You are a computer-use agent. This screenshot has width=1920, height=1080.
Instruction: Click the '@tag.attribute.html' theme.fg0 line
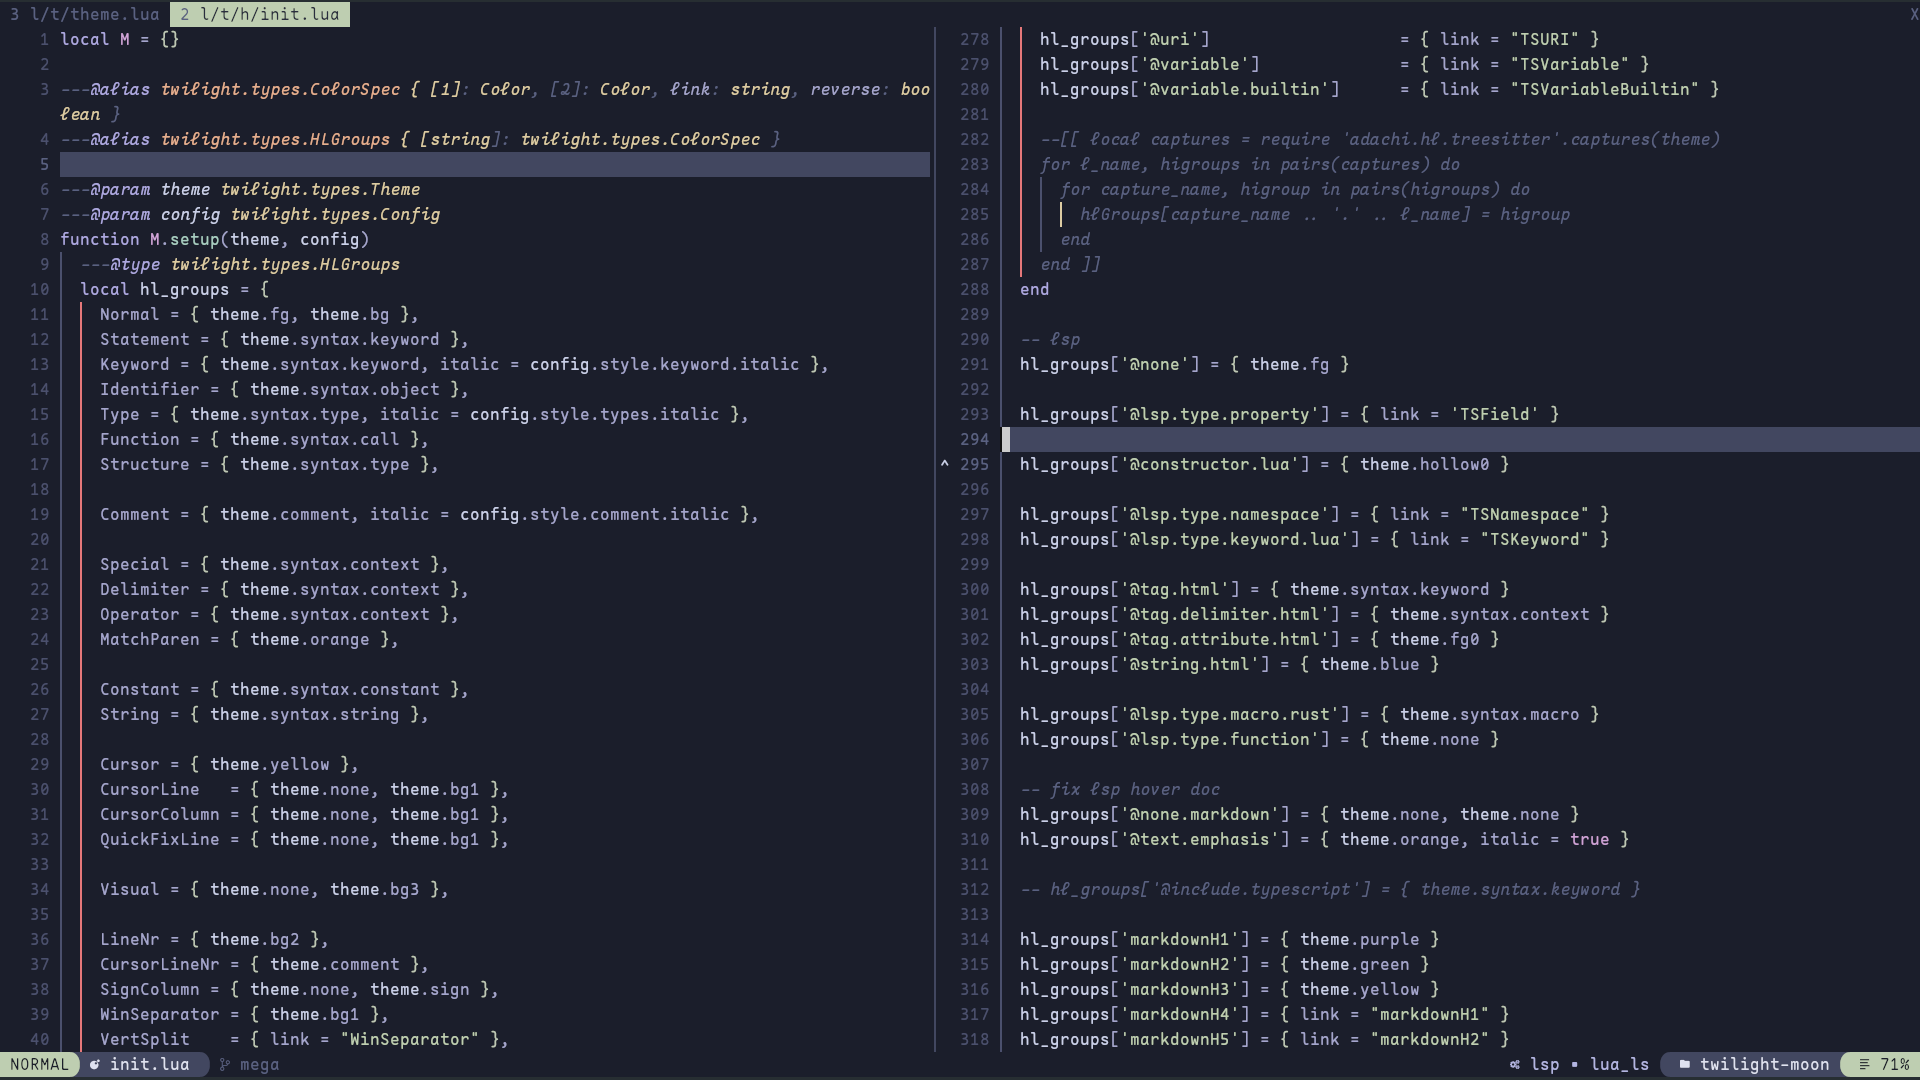(x=1260, y=639)
